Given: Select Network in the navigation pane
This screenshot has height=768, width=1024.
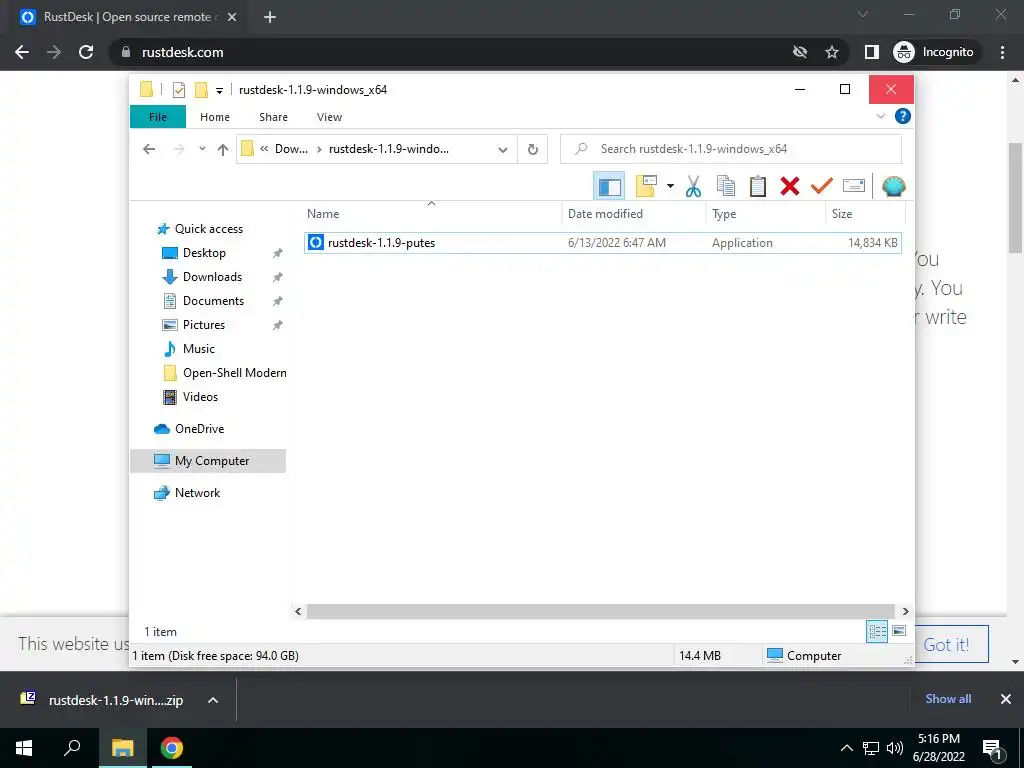Looking at the screenshot, I should click(197, 493).
